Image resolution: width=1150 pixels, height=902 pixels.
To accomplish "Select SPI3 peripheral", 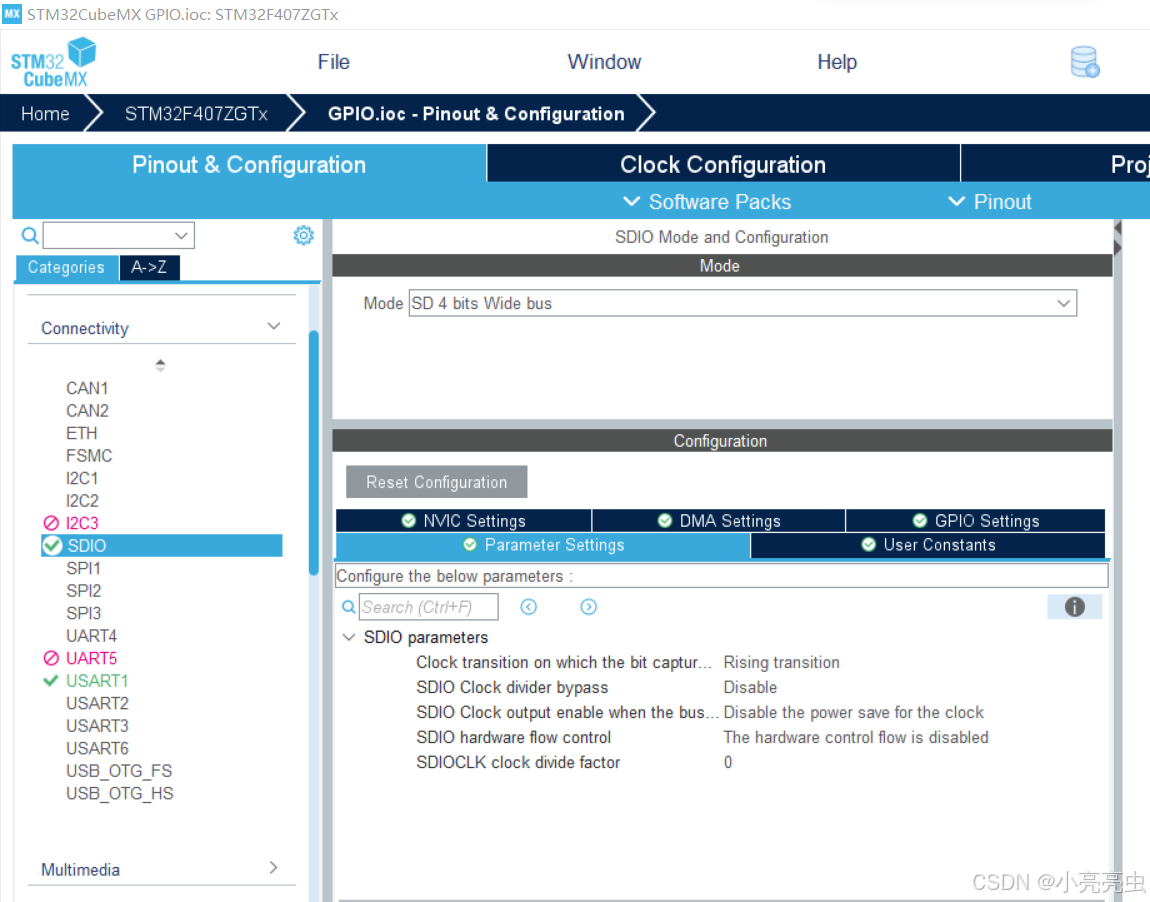I will pos(84,613).
